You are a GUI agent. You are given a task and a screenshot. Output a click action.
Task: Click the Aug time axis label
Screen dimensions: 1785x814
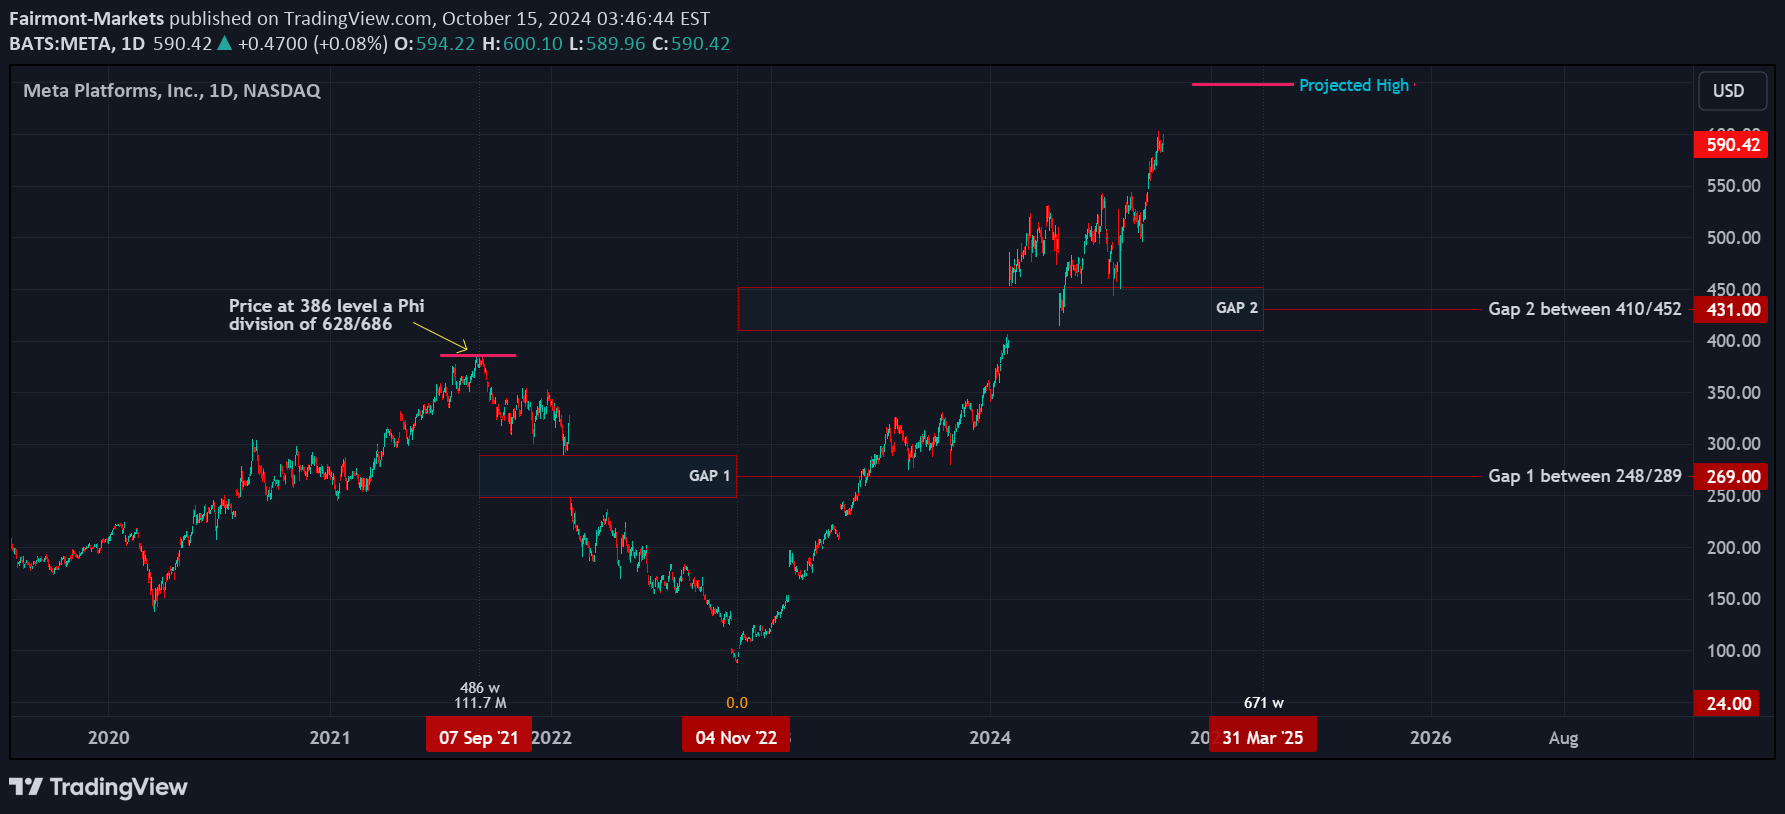tap(1563, 738)
